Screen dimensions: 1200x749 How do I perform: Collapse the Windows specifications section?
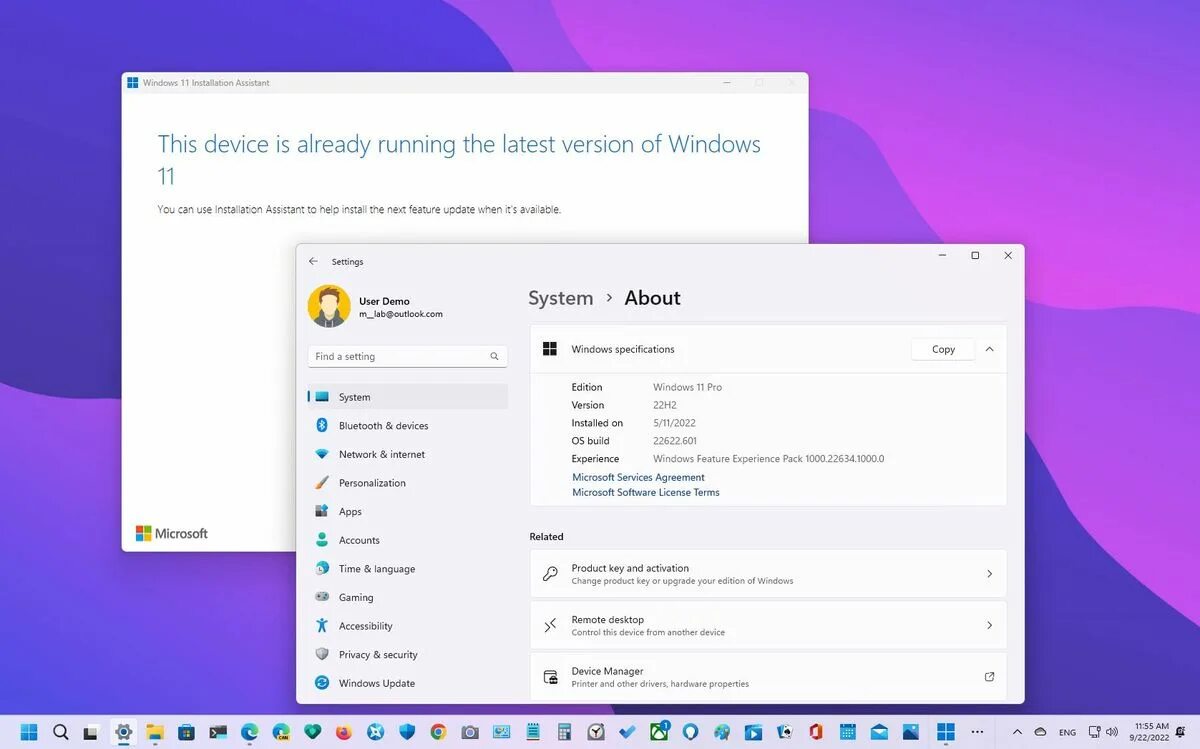click(x=989, y=349)
